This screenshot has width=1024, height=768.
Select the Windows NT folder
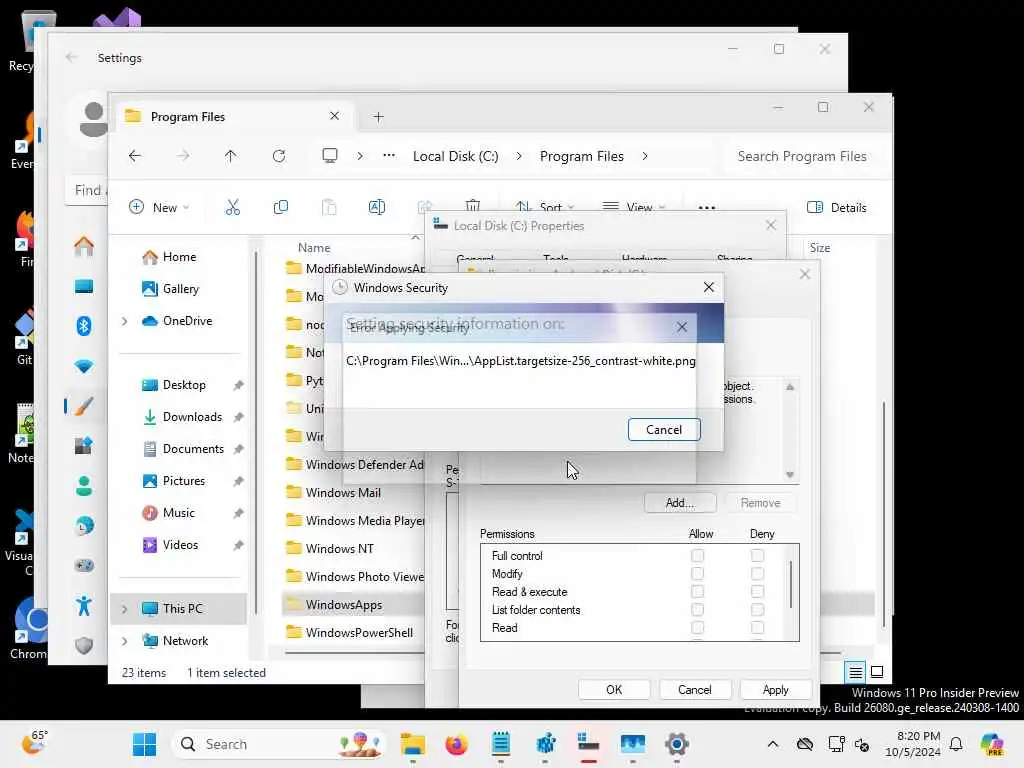(330, 549)
